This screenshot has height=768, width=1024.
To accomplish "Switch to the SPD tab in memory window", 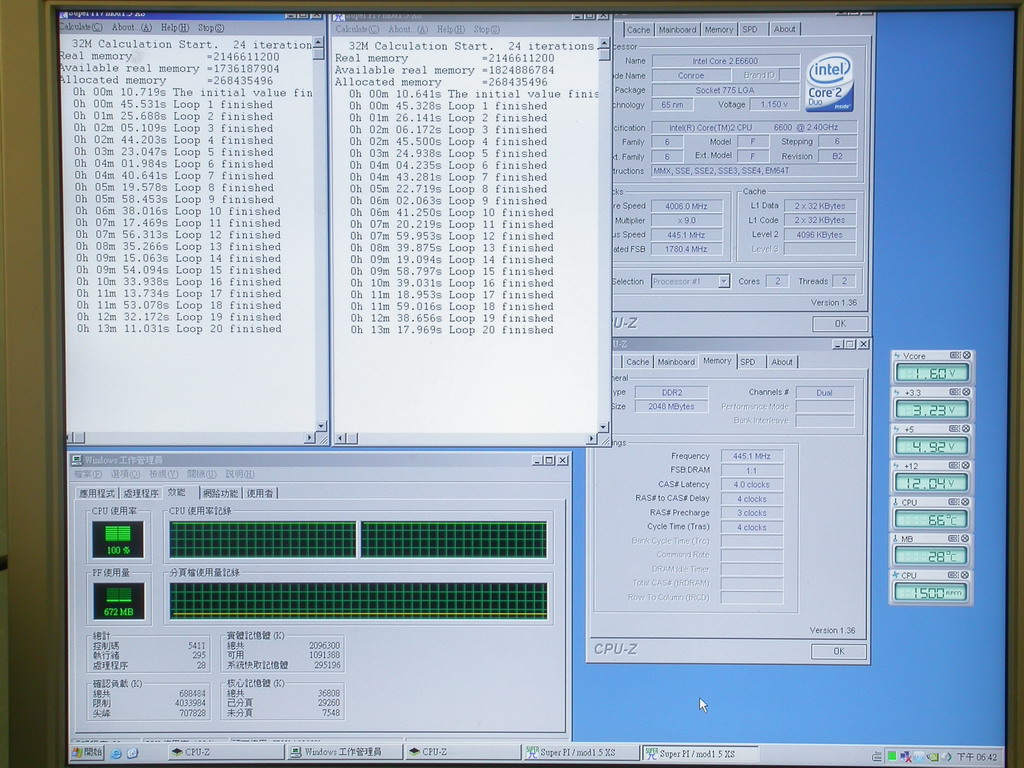I will pyautogui.click(x=748, y=362).
